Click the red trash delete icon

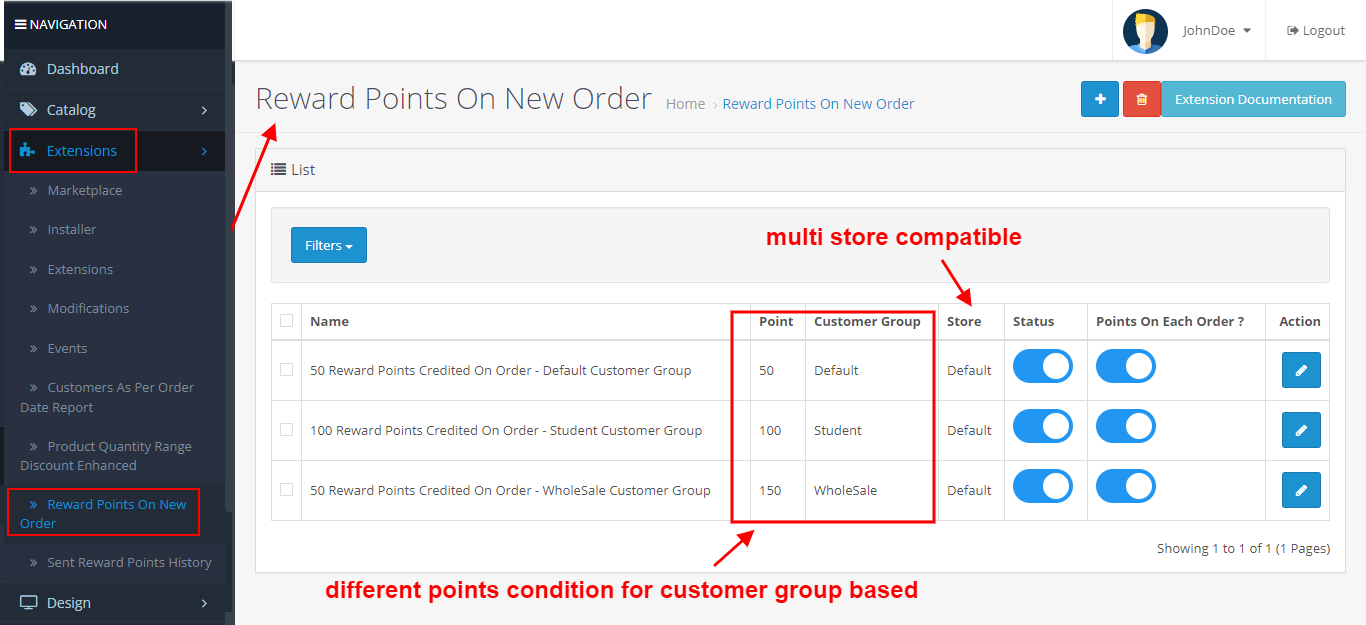[1141, 100]
